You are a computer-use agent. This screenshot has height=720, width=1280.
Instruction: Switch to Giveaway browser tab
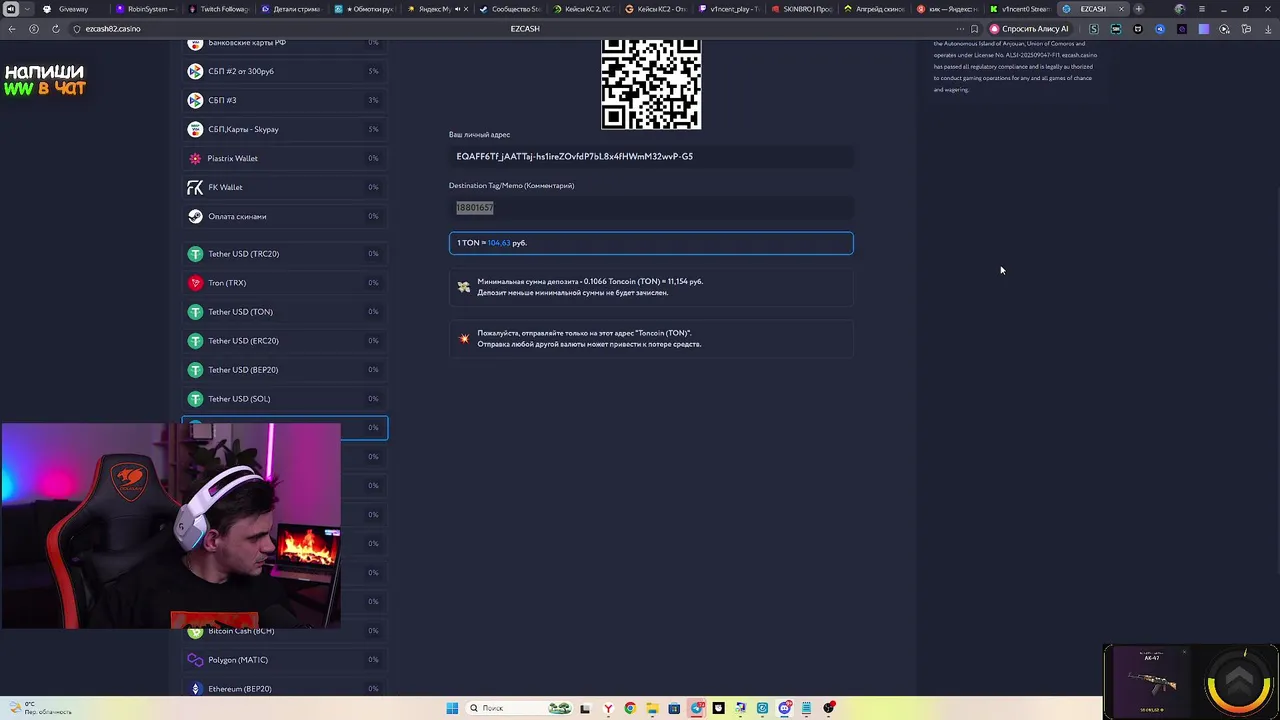(72, 9)
